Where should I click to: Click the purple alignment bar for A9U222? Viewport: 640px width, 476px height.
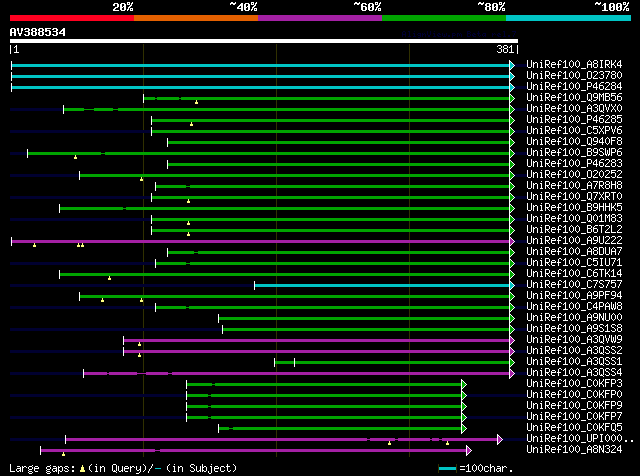point(260,242)
